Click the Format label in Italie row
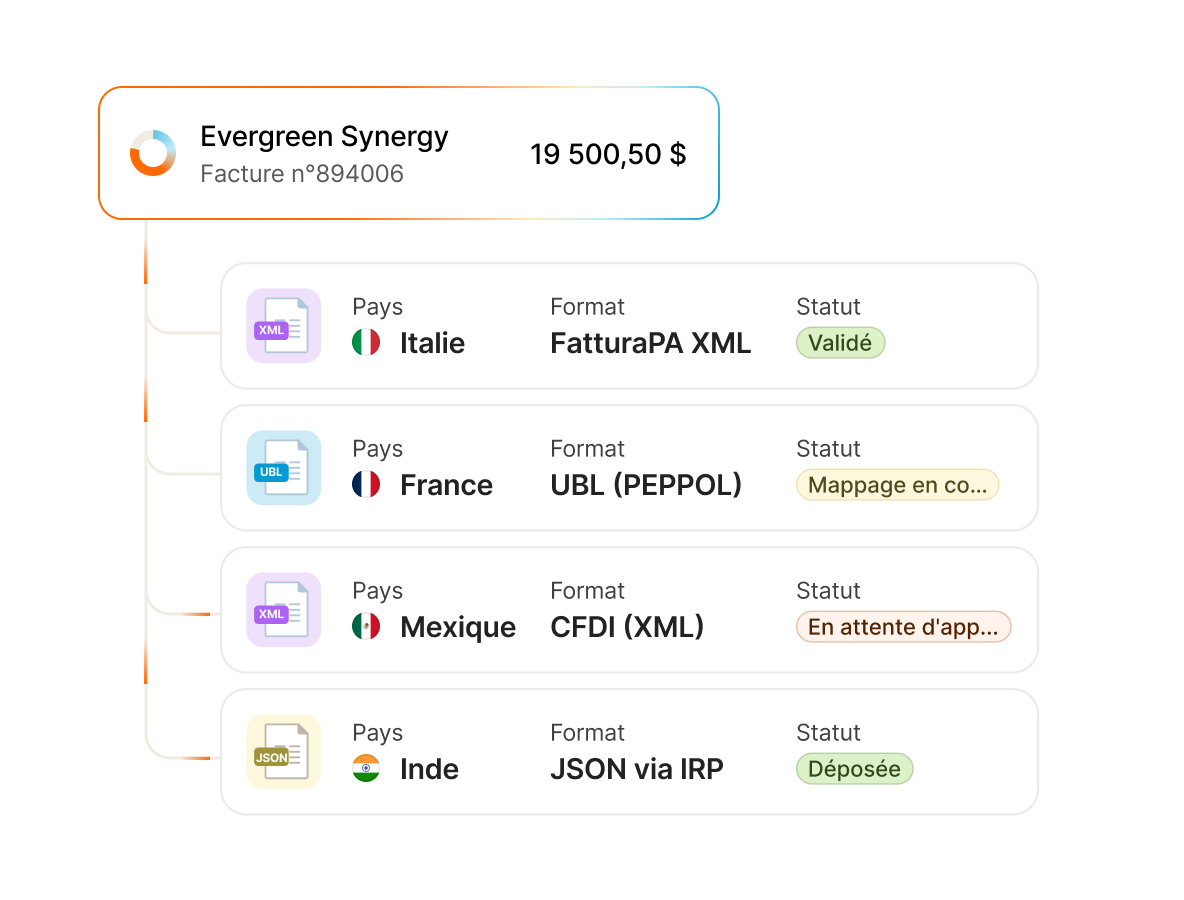The height and width of the screenshot is (900, 1184). 587,307
